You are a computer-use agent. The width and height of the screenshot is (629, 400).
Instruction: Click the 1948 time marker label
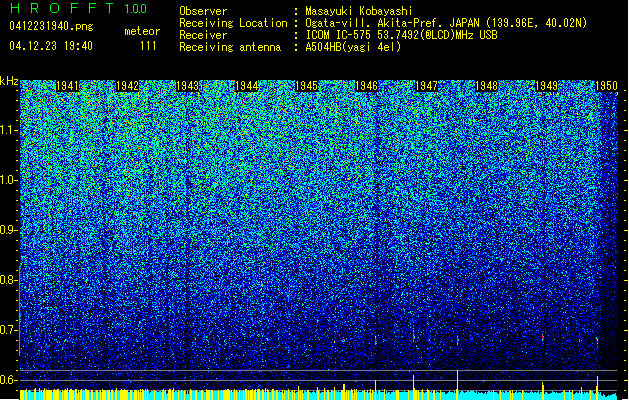click(x=486, y=86)
